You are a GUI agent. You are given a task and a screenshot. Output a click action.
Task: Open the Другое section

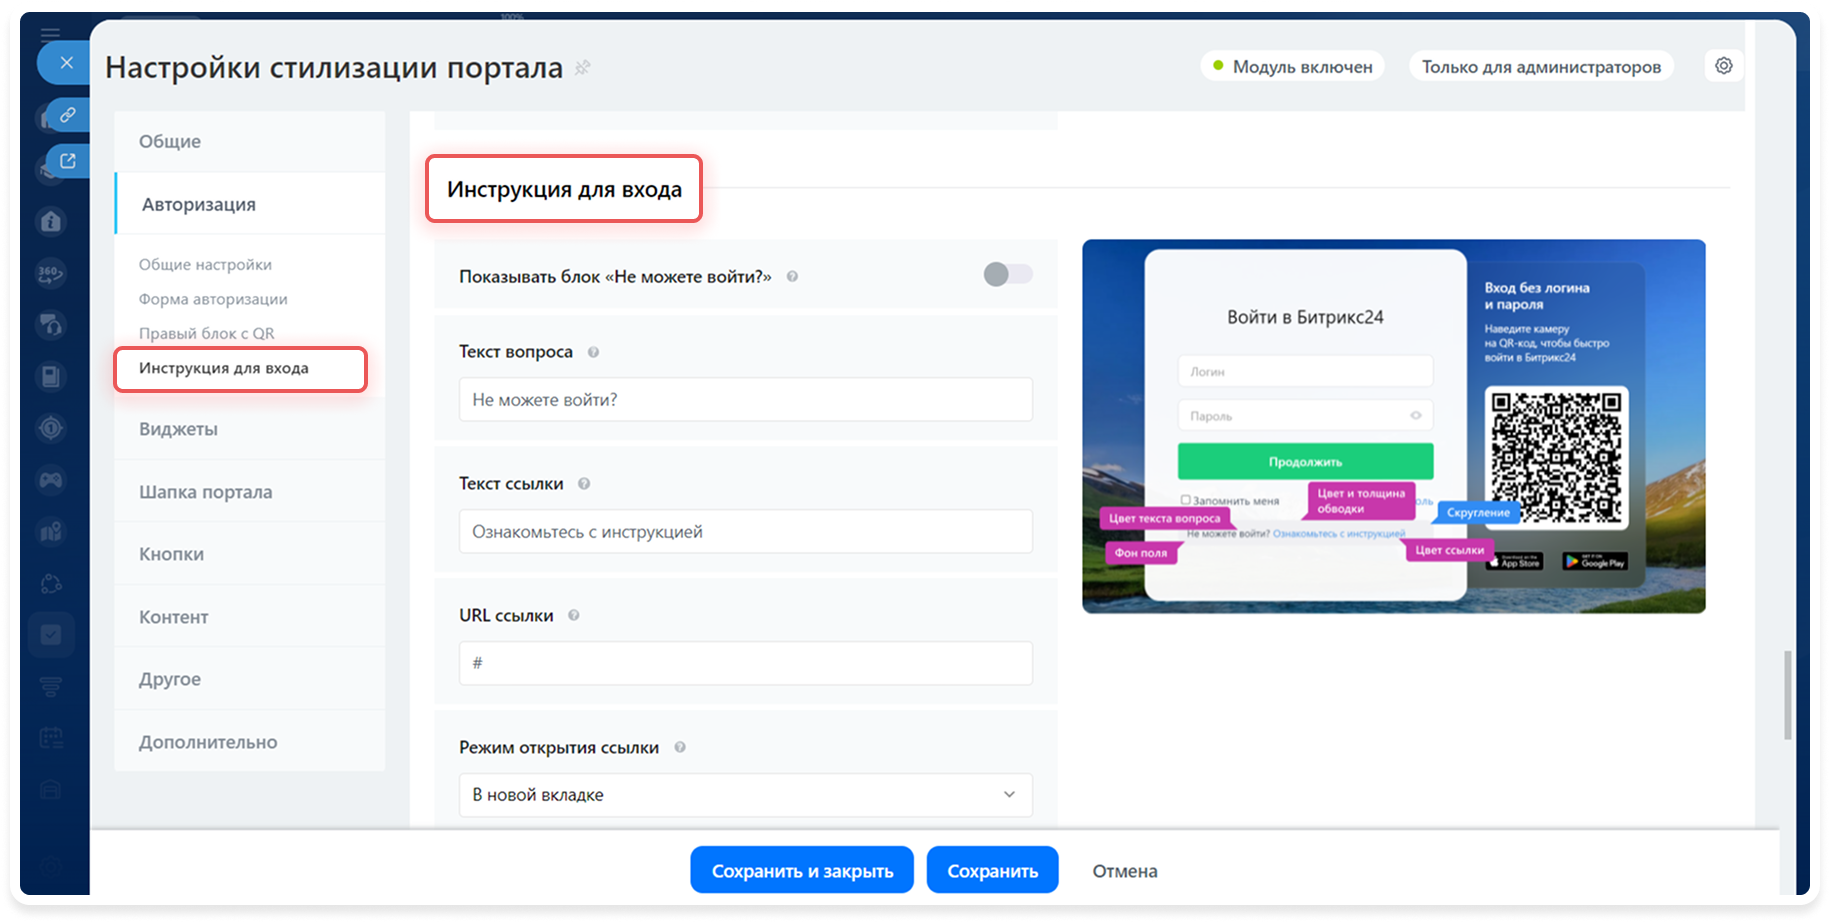[250, 679]
